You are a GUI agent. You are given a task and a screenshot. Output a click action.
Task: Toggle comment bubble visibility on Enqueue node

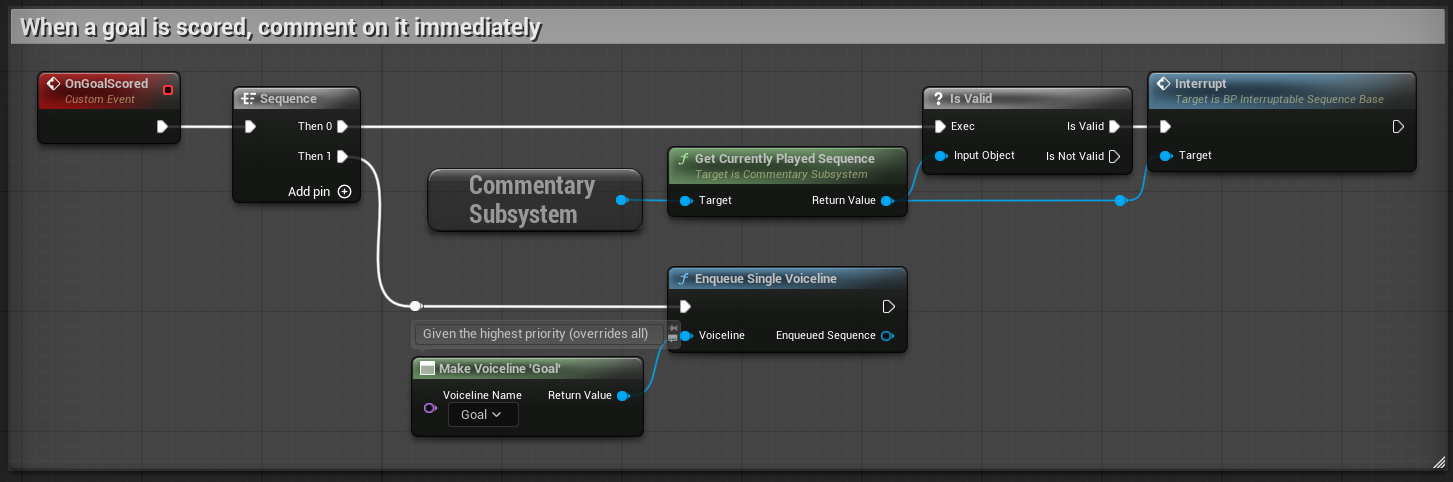point(673,338)
